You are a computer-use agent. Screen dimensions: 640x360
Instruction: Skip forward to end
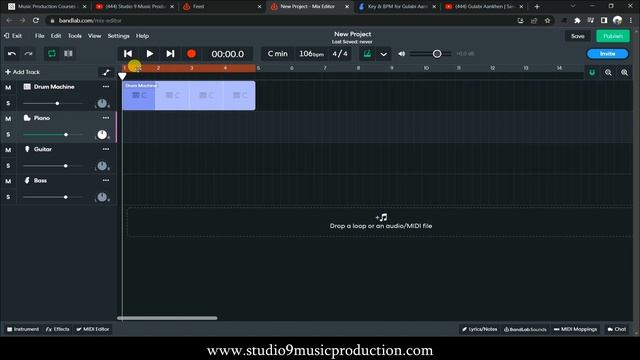coord(170,53)
